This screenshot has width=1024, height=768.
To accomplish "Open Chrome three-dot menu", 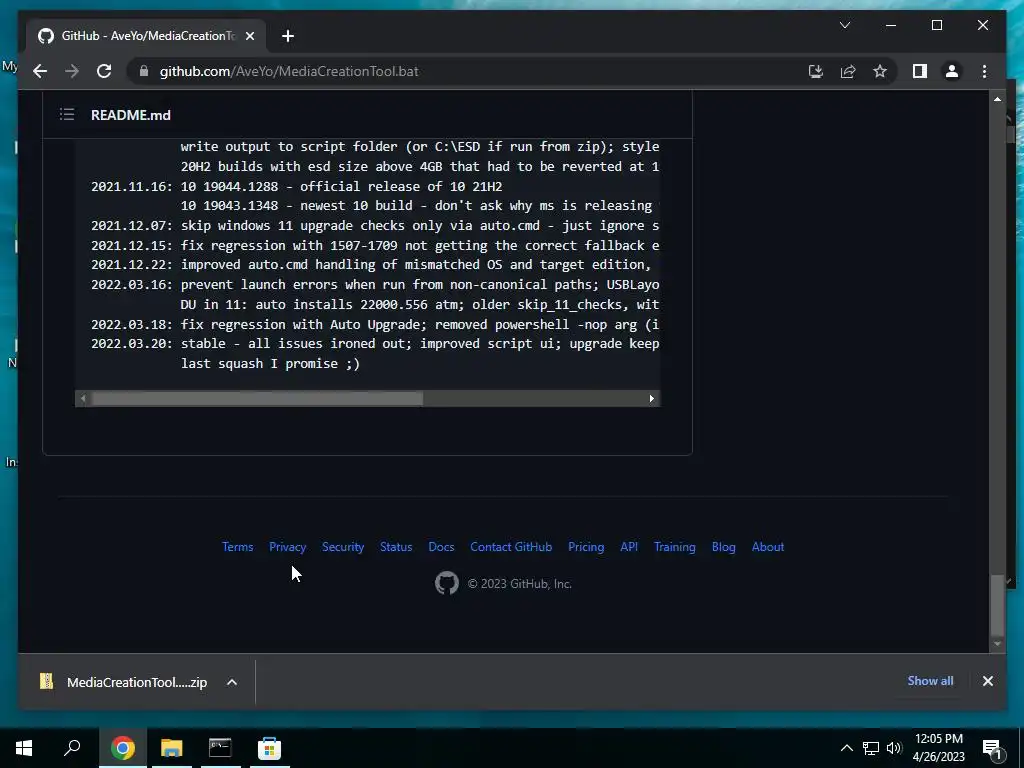I will (x=984, y=71).
